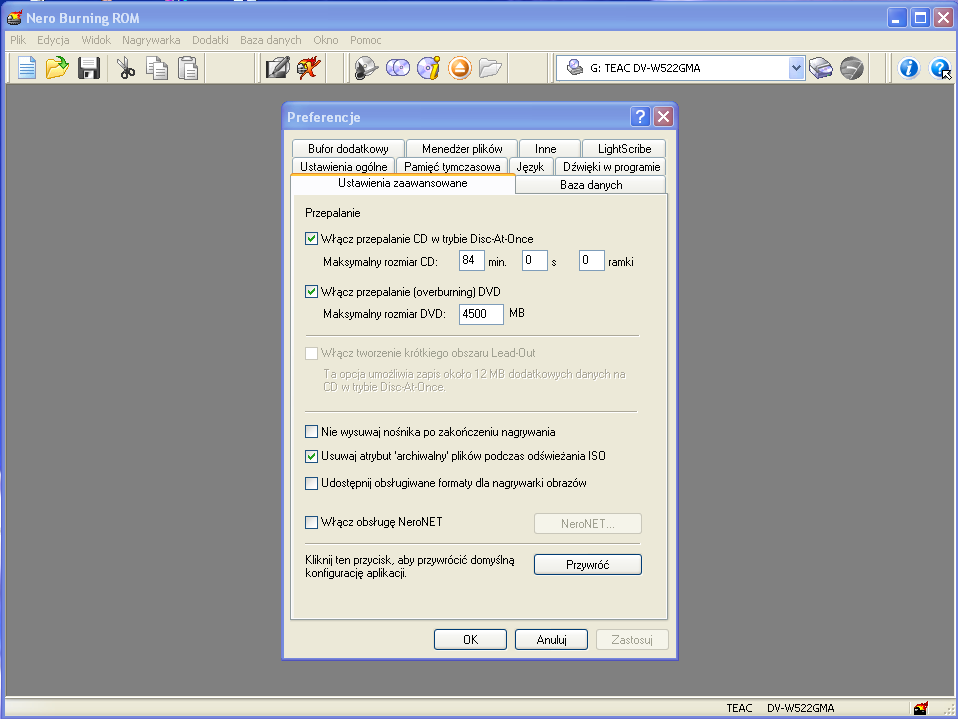Close the Preferencje dialog
958x719 pixels.
[663, 117]
